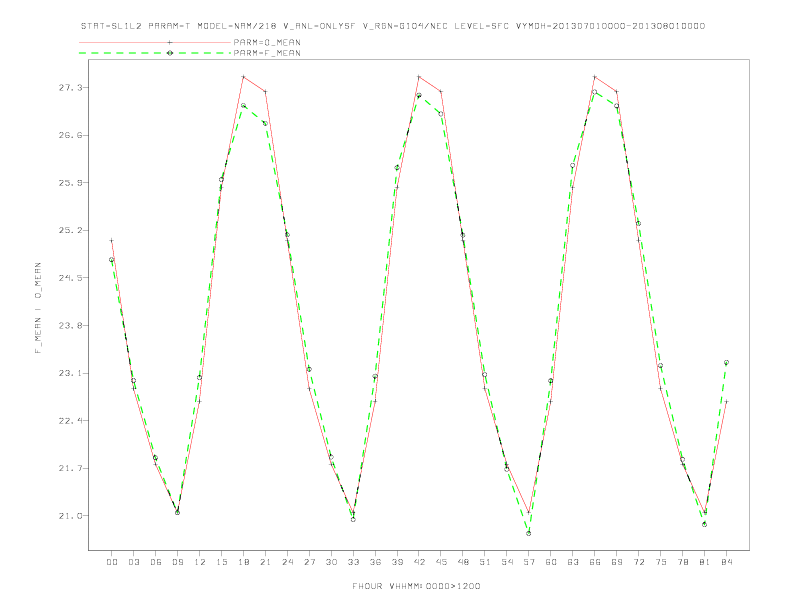Viewport: 792px width, 612px height.
Task: Click the x-axis tick label 45
Action: pos(441,562)
